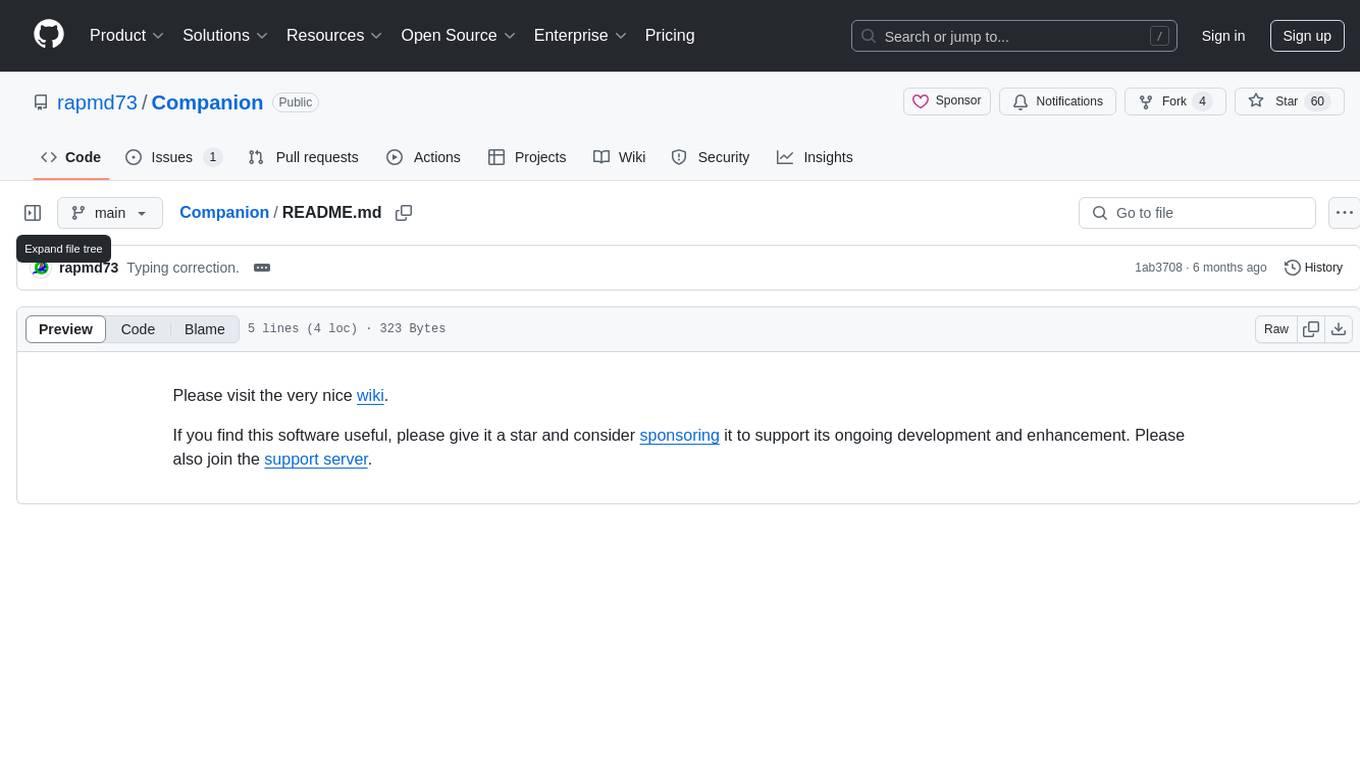Open the Wiki tab

click(x=619, y=157)
